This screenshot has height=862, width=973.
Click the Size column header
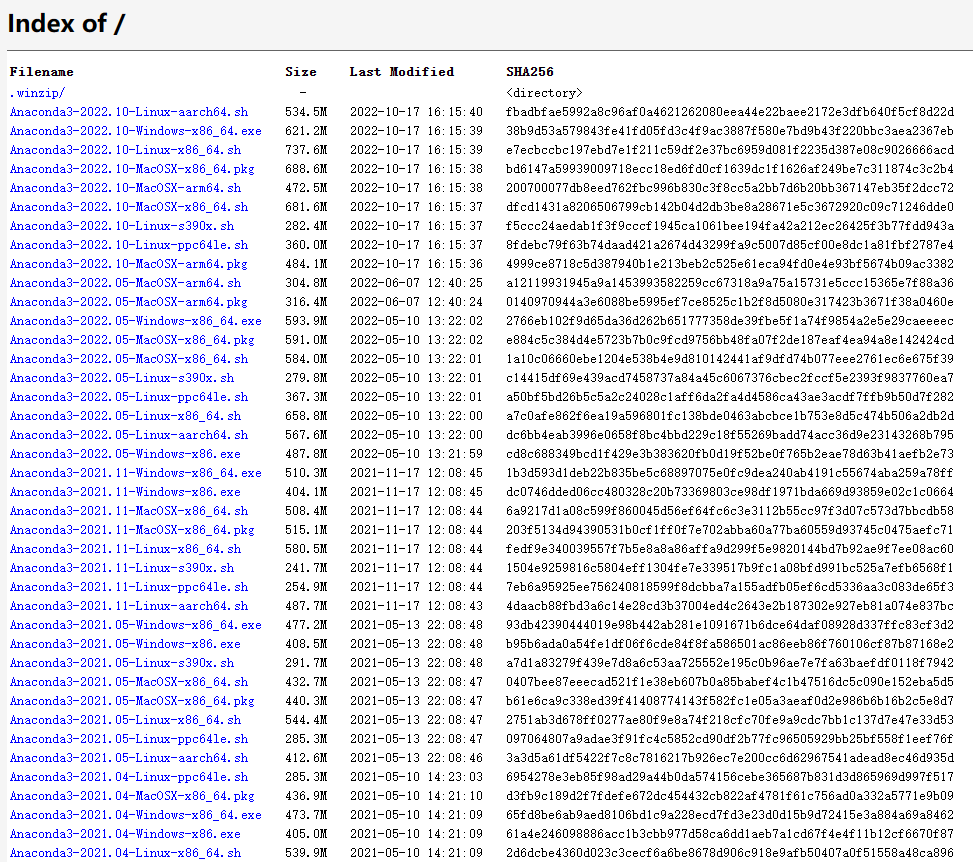pyautogui.click(x=301, y=72)
